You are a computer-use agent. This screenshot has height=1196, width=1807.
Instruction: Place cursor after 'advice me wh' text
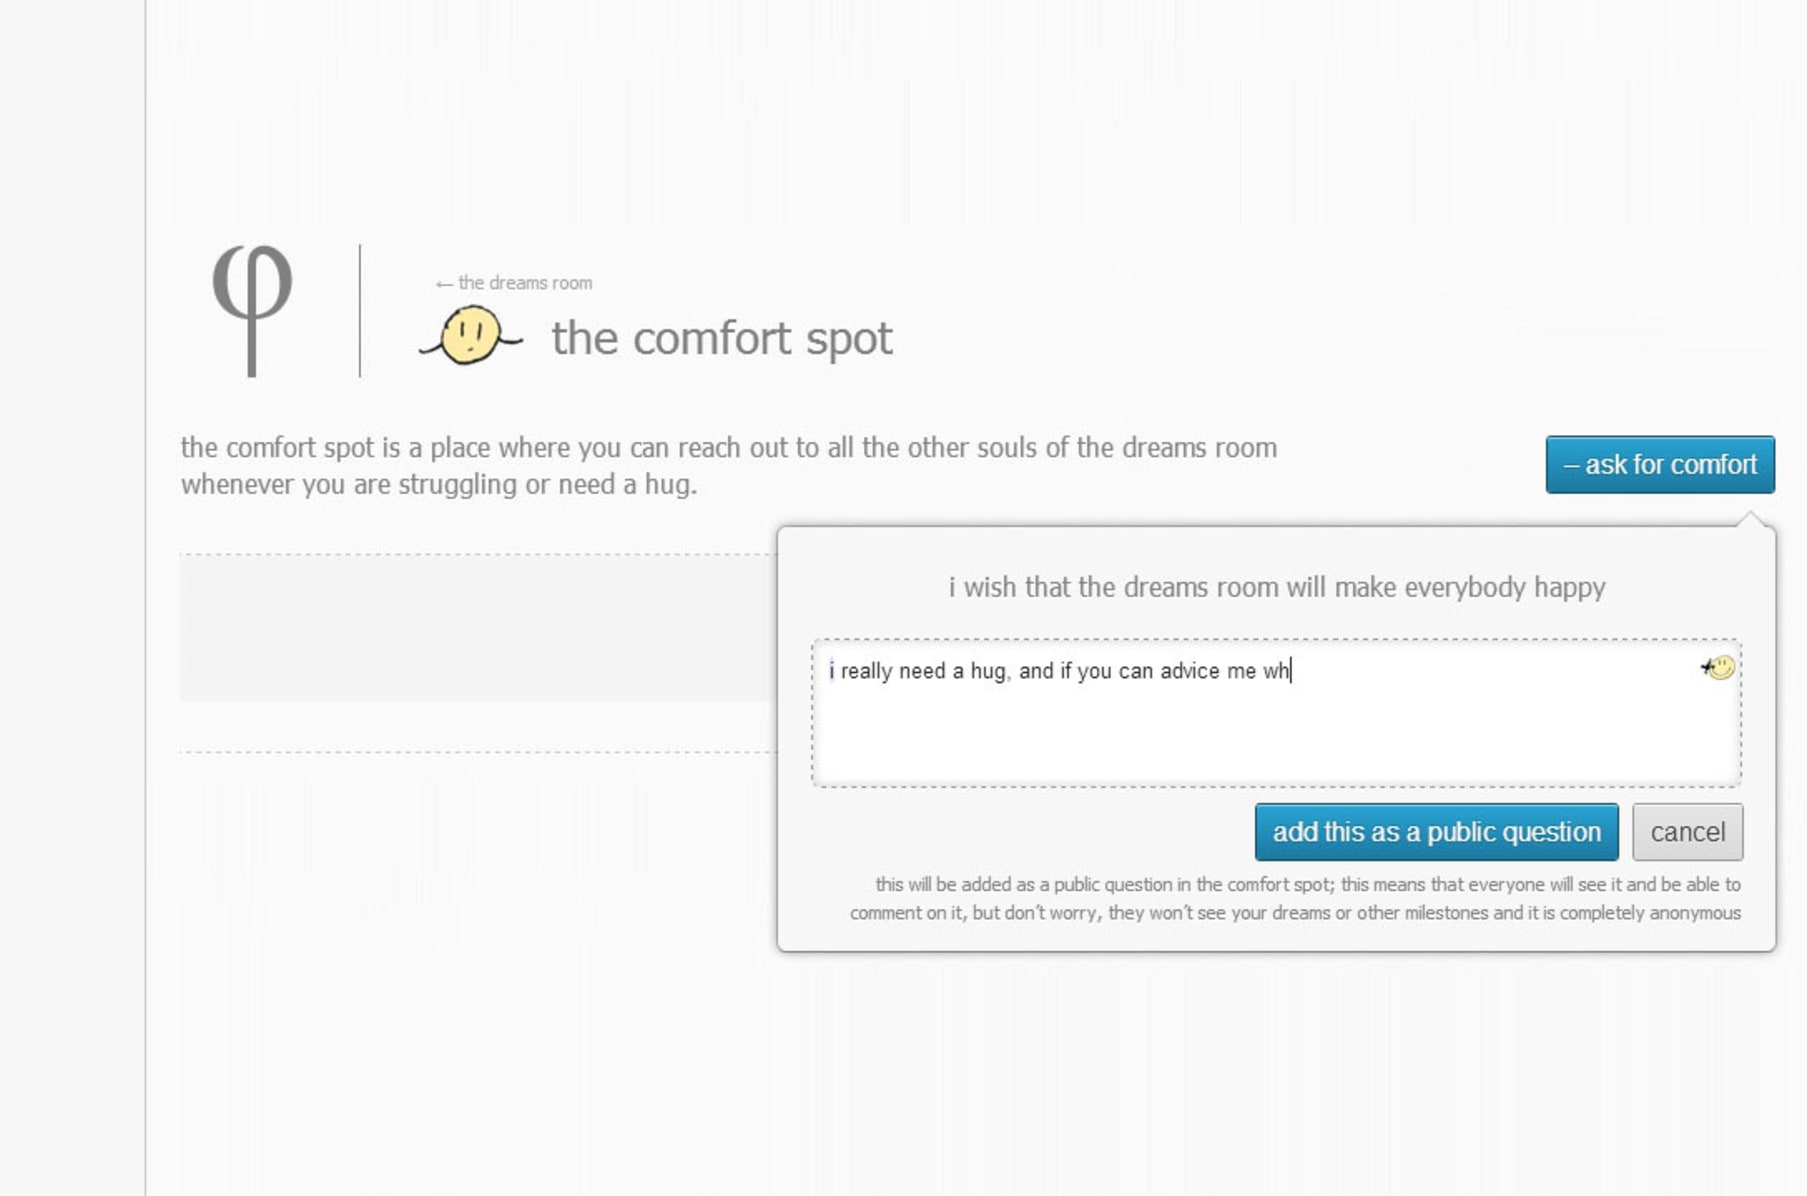pyautogui.click(x=1292, y=671)
